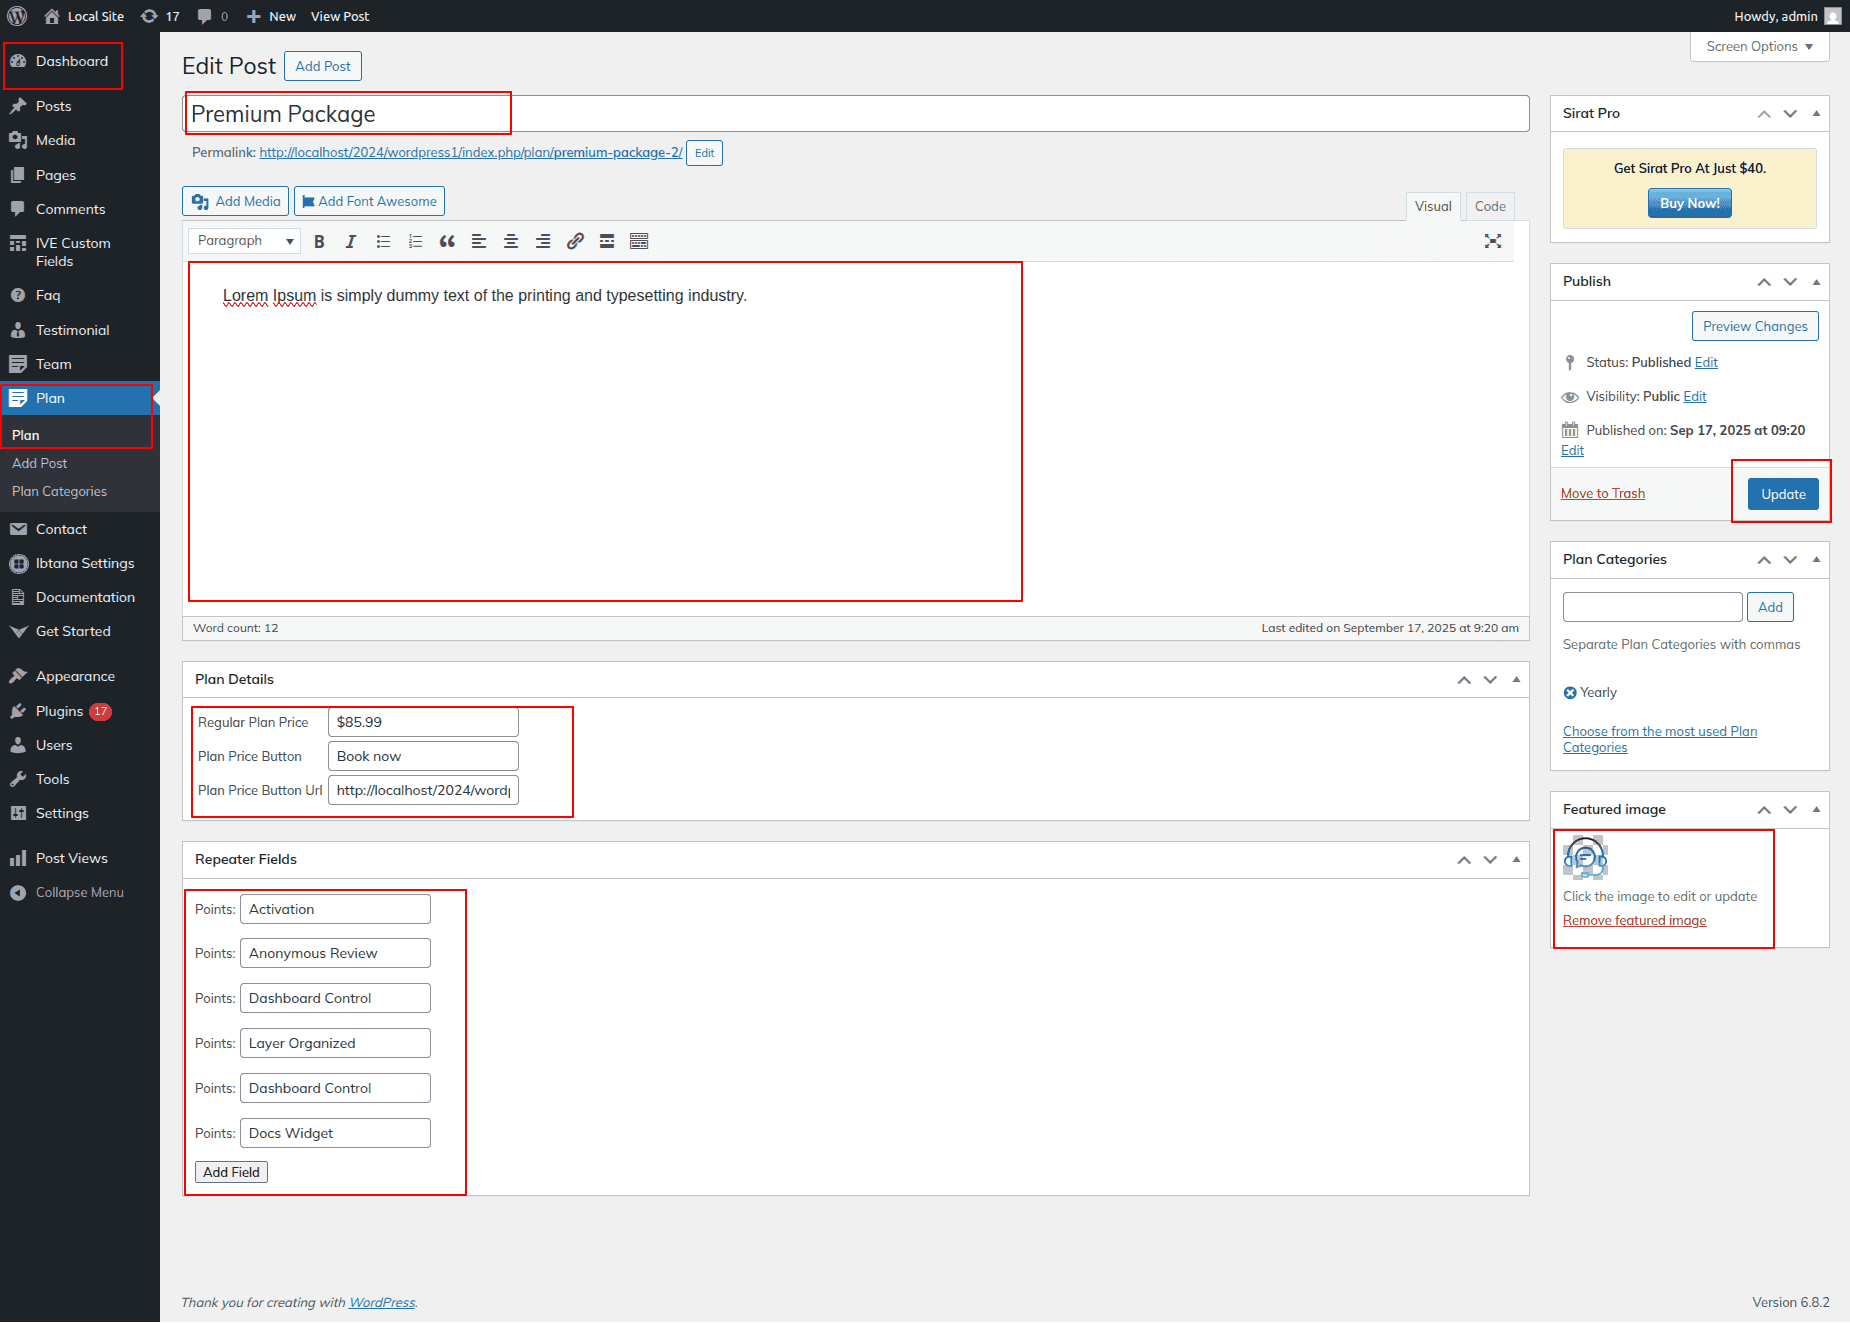Insert a numbered list
Image resolution: width=1850 pixels, height=1323 pixels.
415,241
